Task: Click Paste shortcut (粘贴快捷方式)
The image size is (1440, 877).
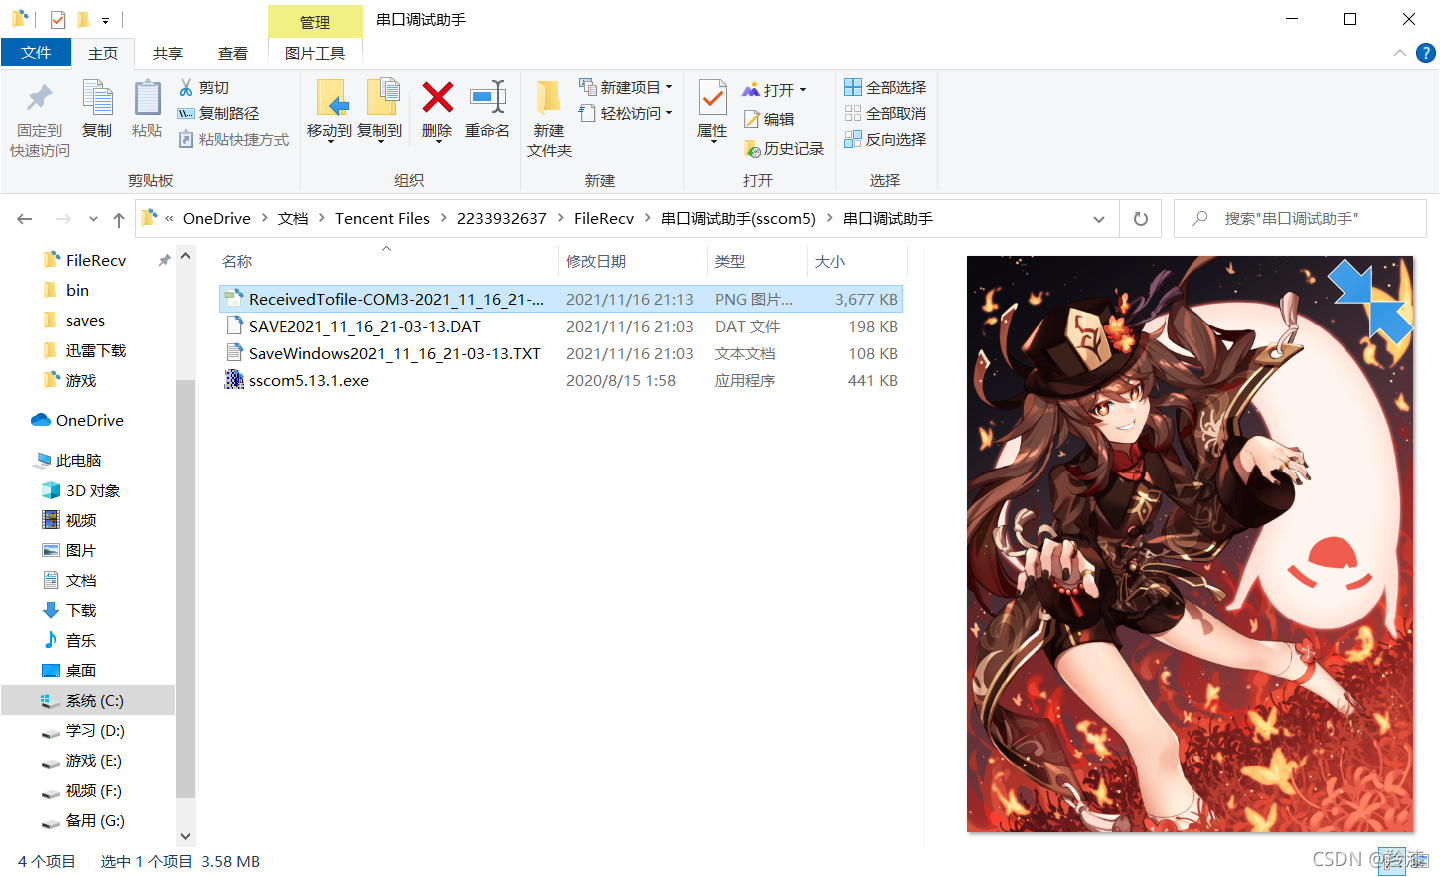Action: click(x=234, y=140)
